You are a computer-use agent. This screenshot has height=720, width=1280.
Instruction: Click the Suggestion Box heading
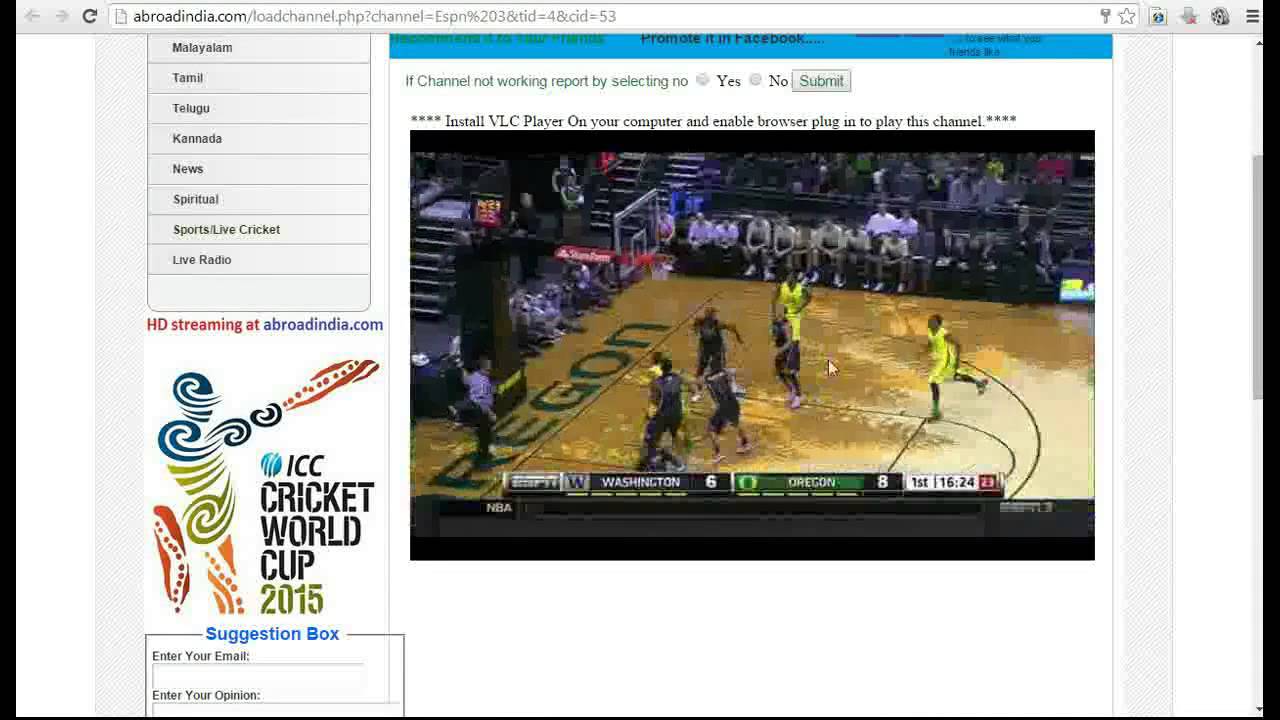click(x=272, y=634)
